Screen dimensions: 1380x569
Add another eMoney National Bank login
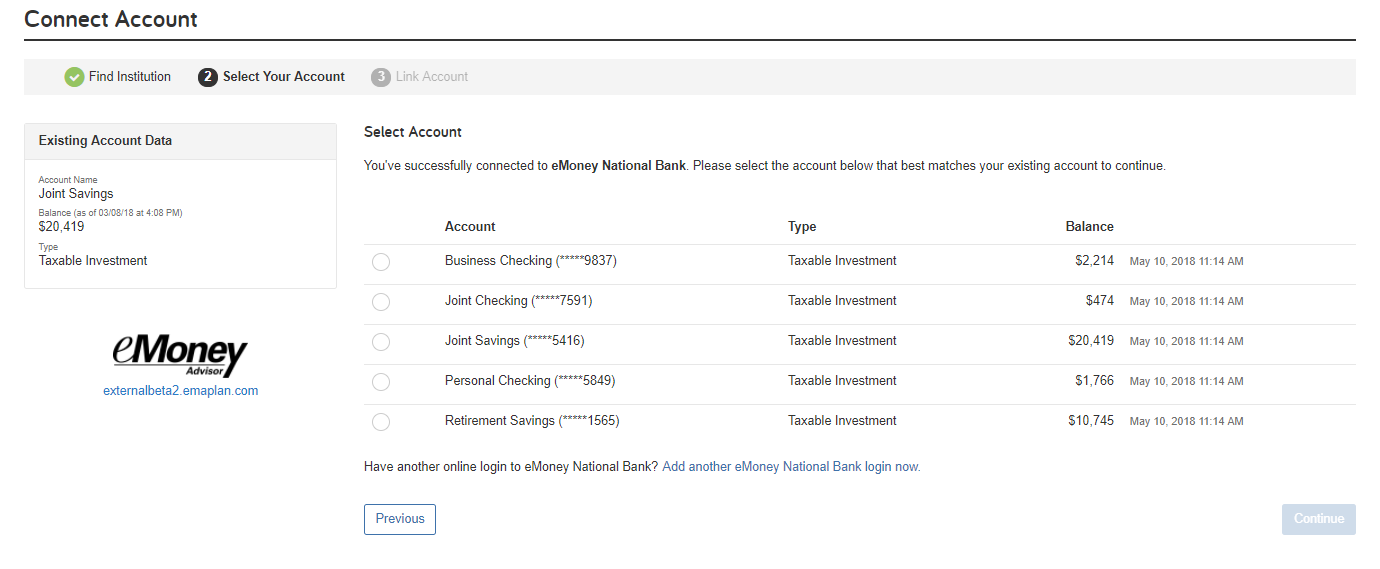pyautogui.click(x=791, y=467)
